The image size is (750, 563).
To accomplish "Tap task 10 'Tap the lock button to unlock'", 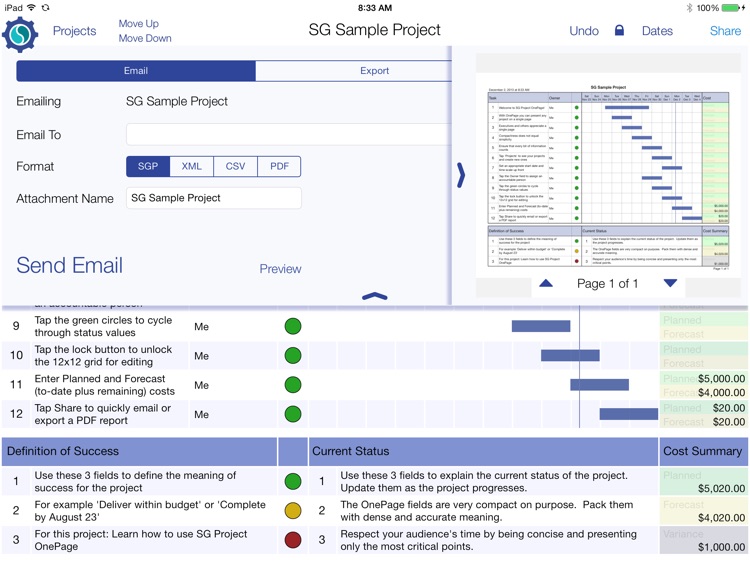I will [x=103, y=355].
